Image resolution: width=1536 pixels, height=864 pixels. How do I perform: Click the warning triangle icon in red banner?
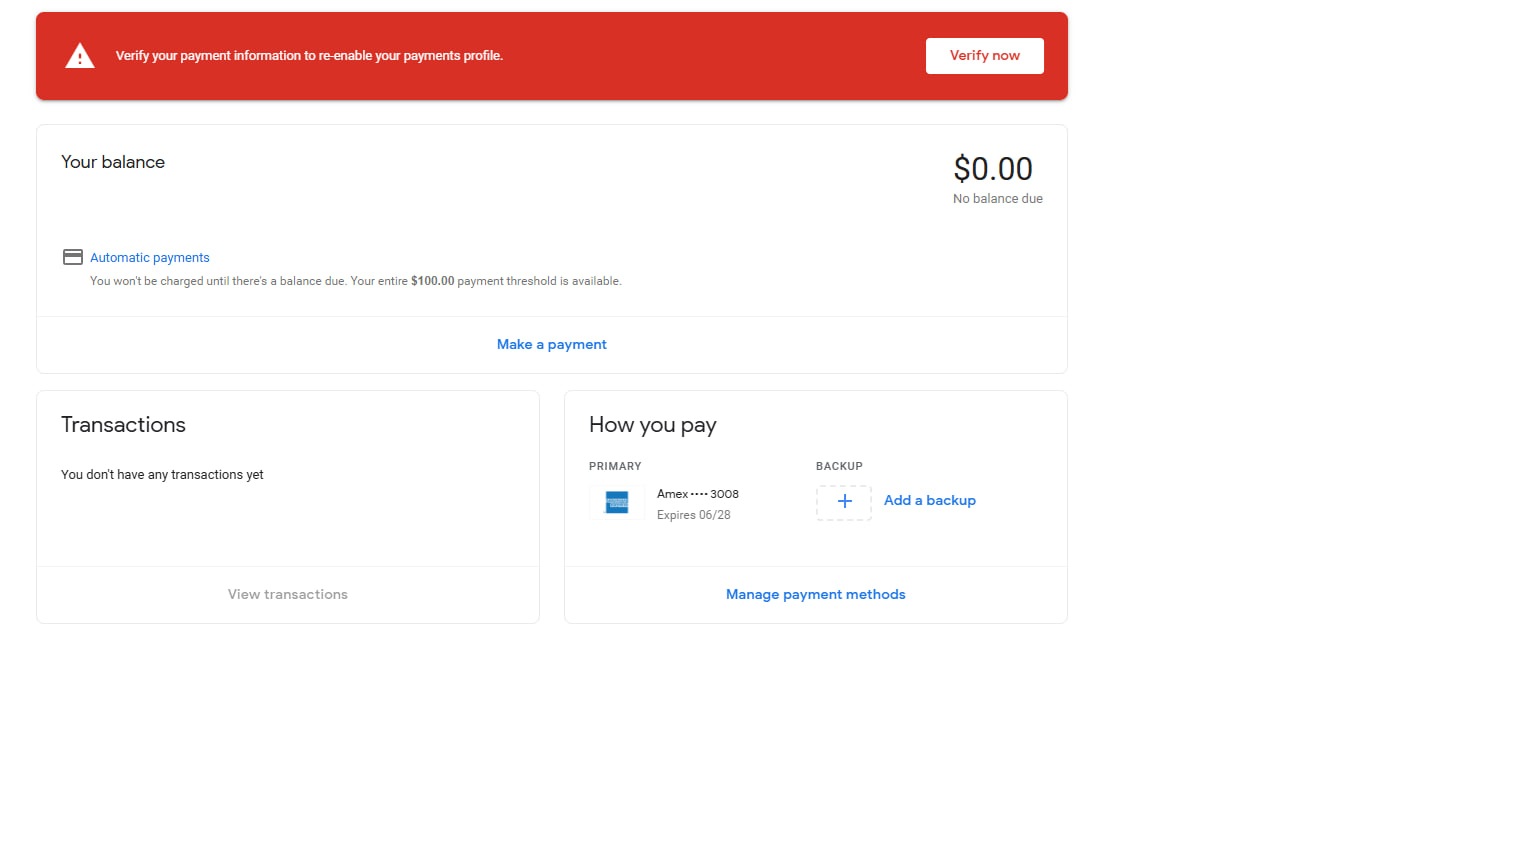[80, 56]
